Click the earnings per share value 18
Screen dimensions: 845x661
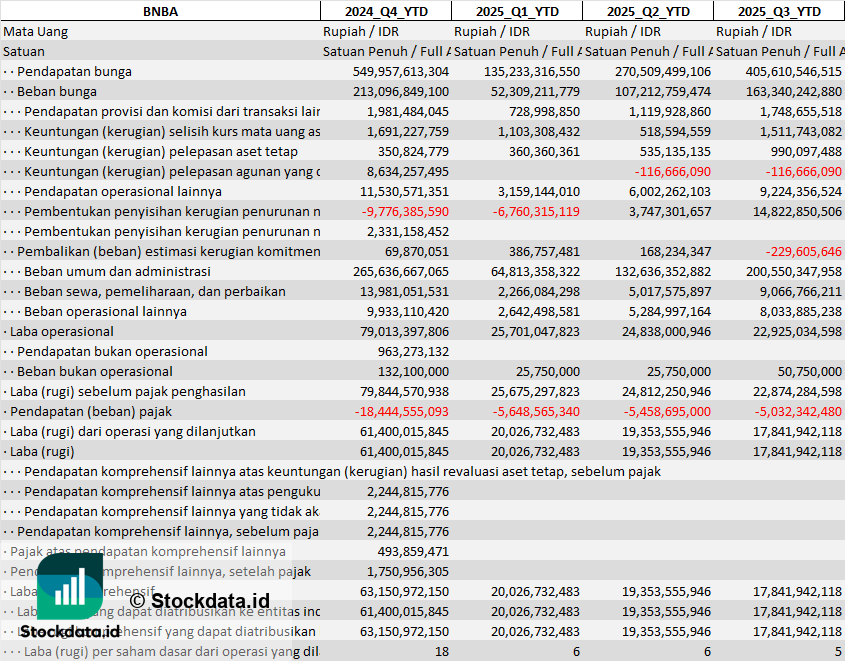point(441,651)
